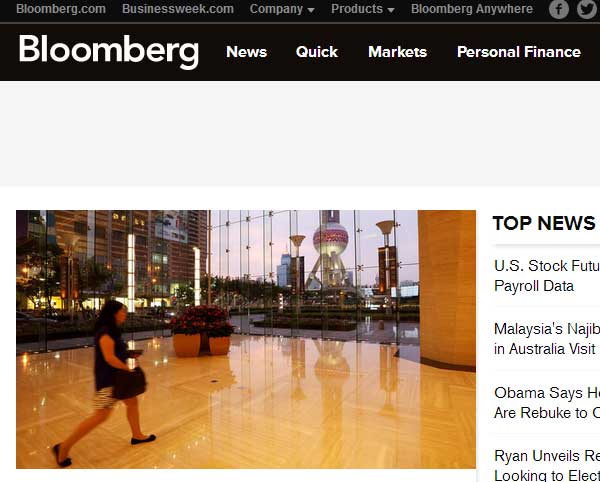Select the News tab
Viewport: 600px width, 482px height.
pyautogui.click(x=246, y=52)
